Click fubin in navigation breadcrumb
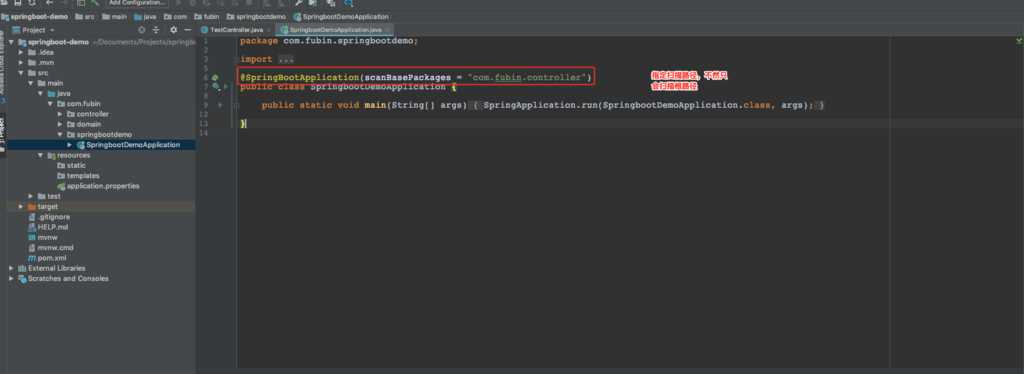Viewport: 1024px width, 374px height. coord(206,16)
